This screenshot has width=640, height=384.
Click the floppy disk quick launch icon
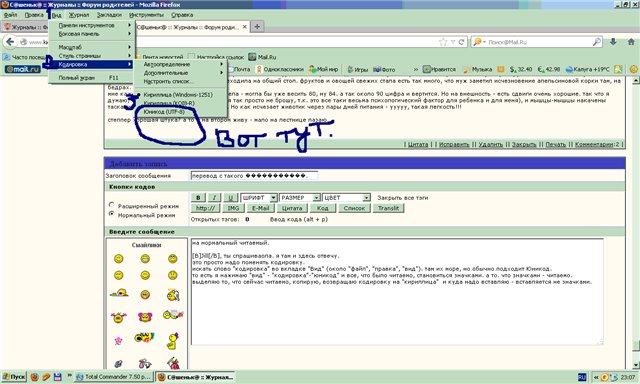click(x=58, y=377)
